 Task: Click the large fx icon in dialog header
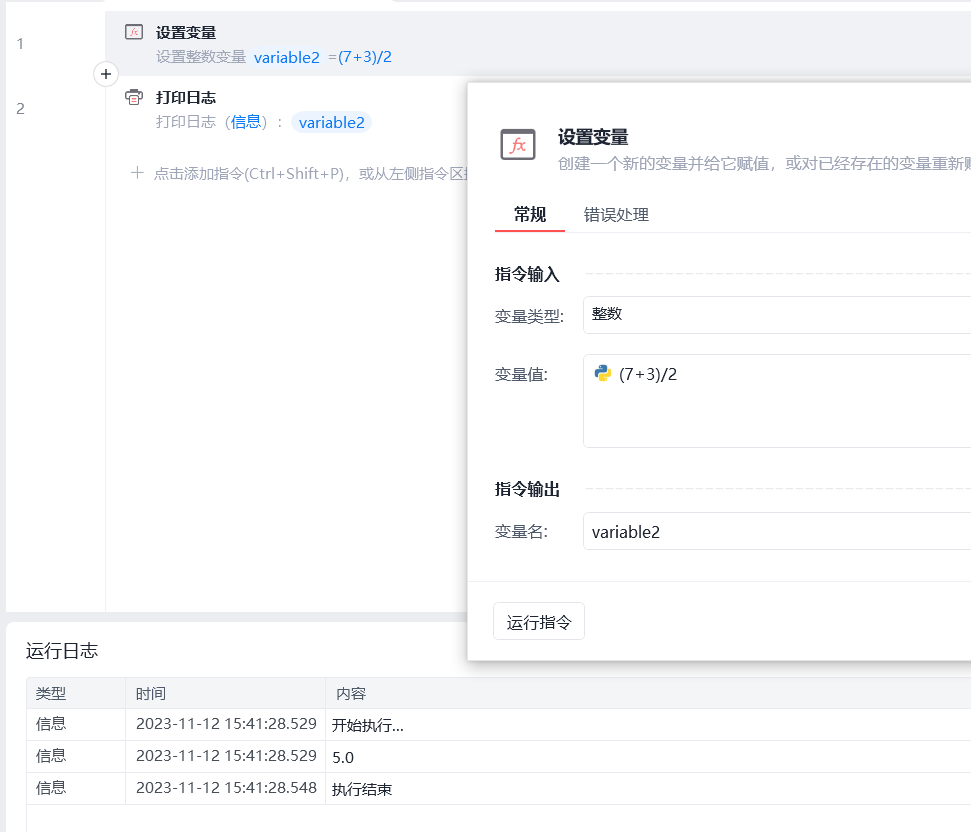point(518,145)
